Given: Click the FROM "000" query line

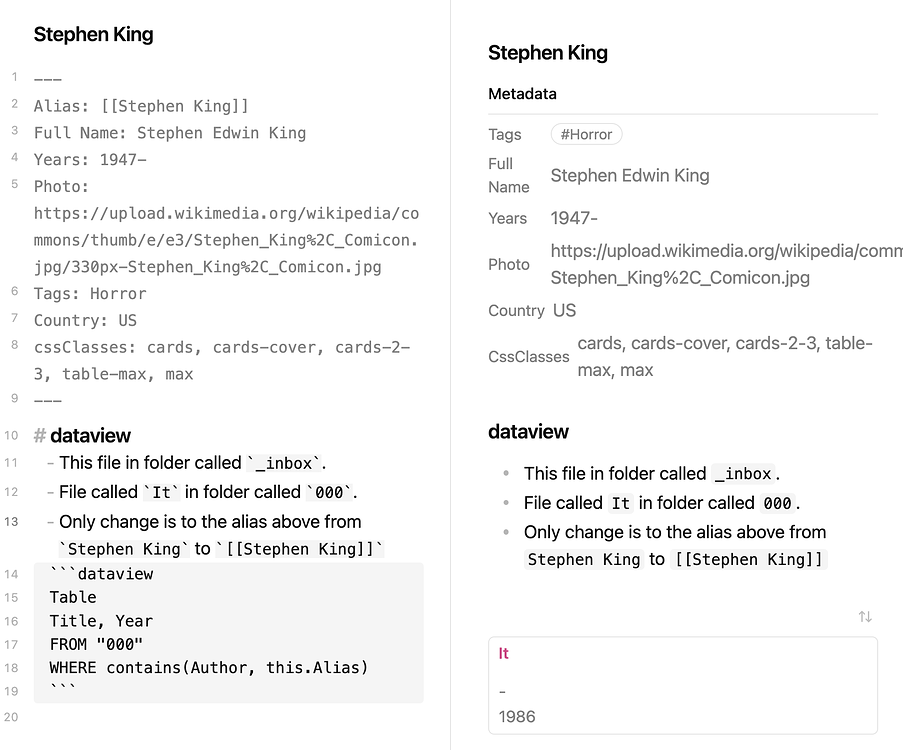Looking at the screenshot, I should [x=96, y=644].
